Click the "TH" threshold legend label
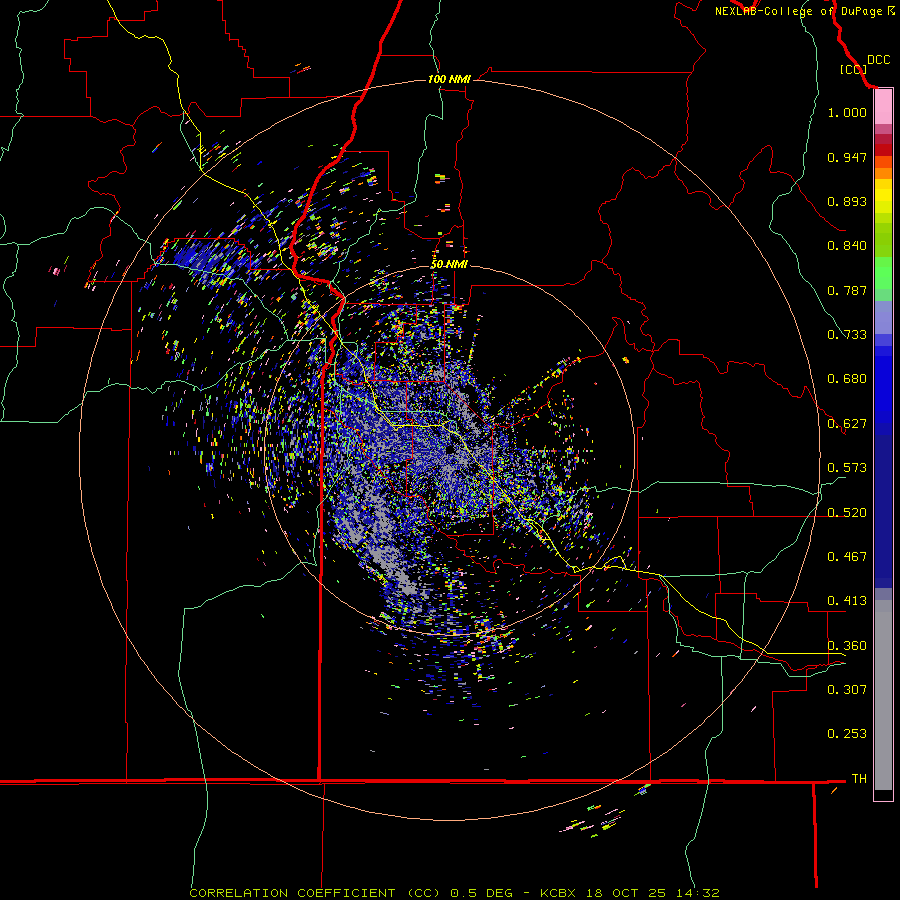Image resolution: width=900 pixels, height=900 pixels. point(859,778)
